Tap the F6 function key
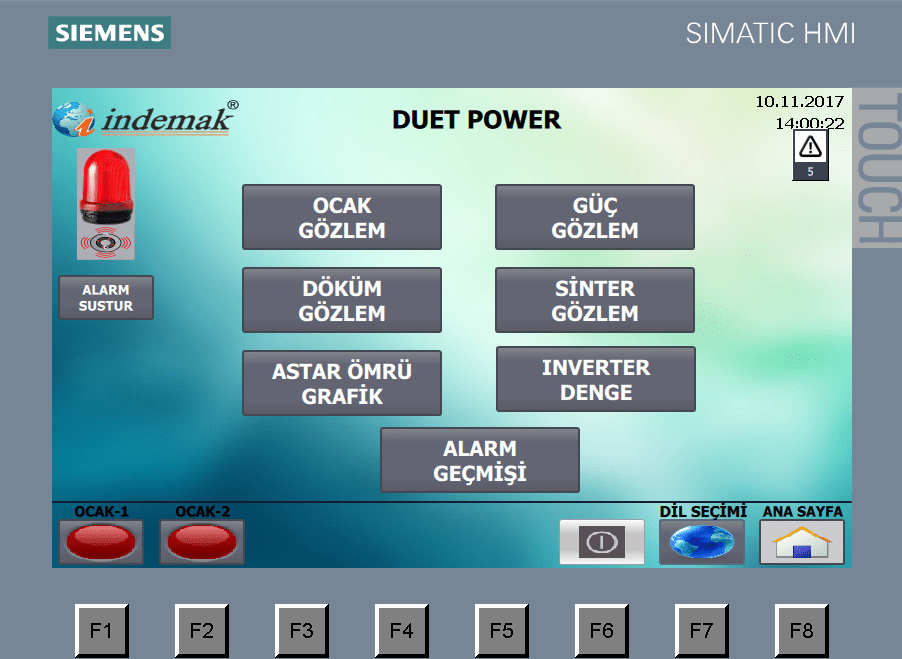This screenshot has height=659, width=902. click(x=602, y=630)
